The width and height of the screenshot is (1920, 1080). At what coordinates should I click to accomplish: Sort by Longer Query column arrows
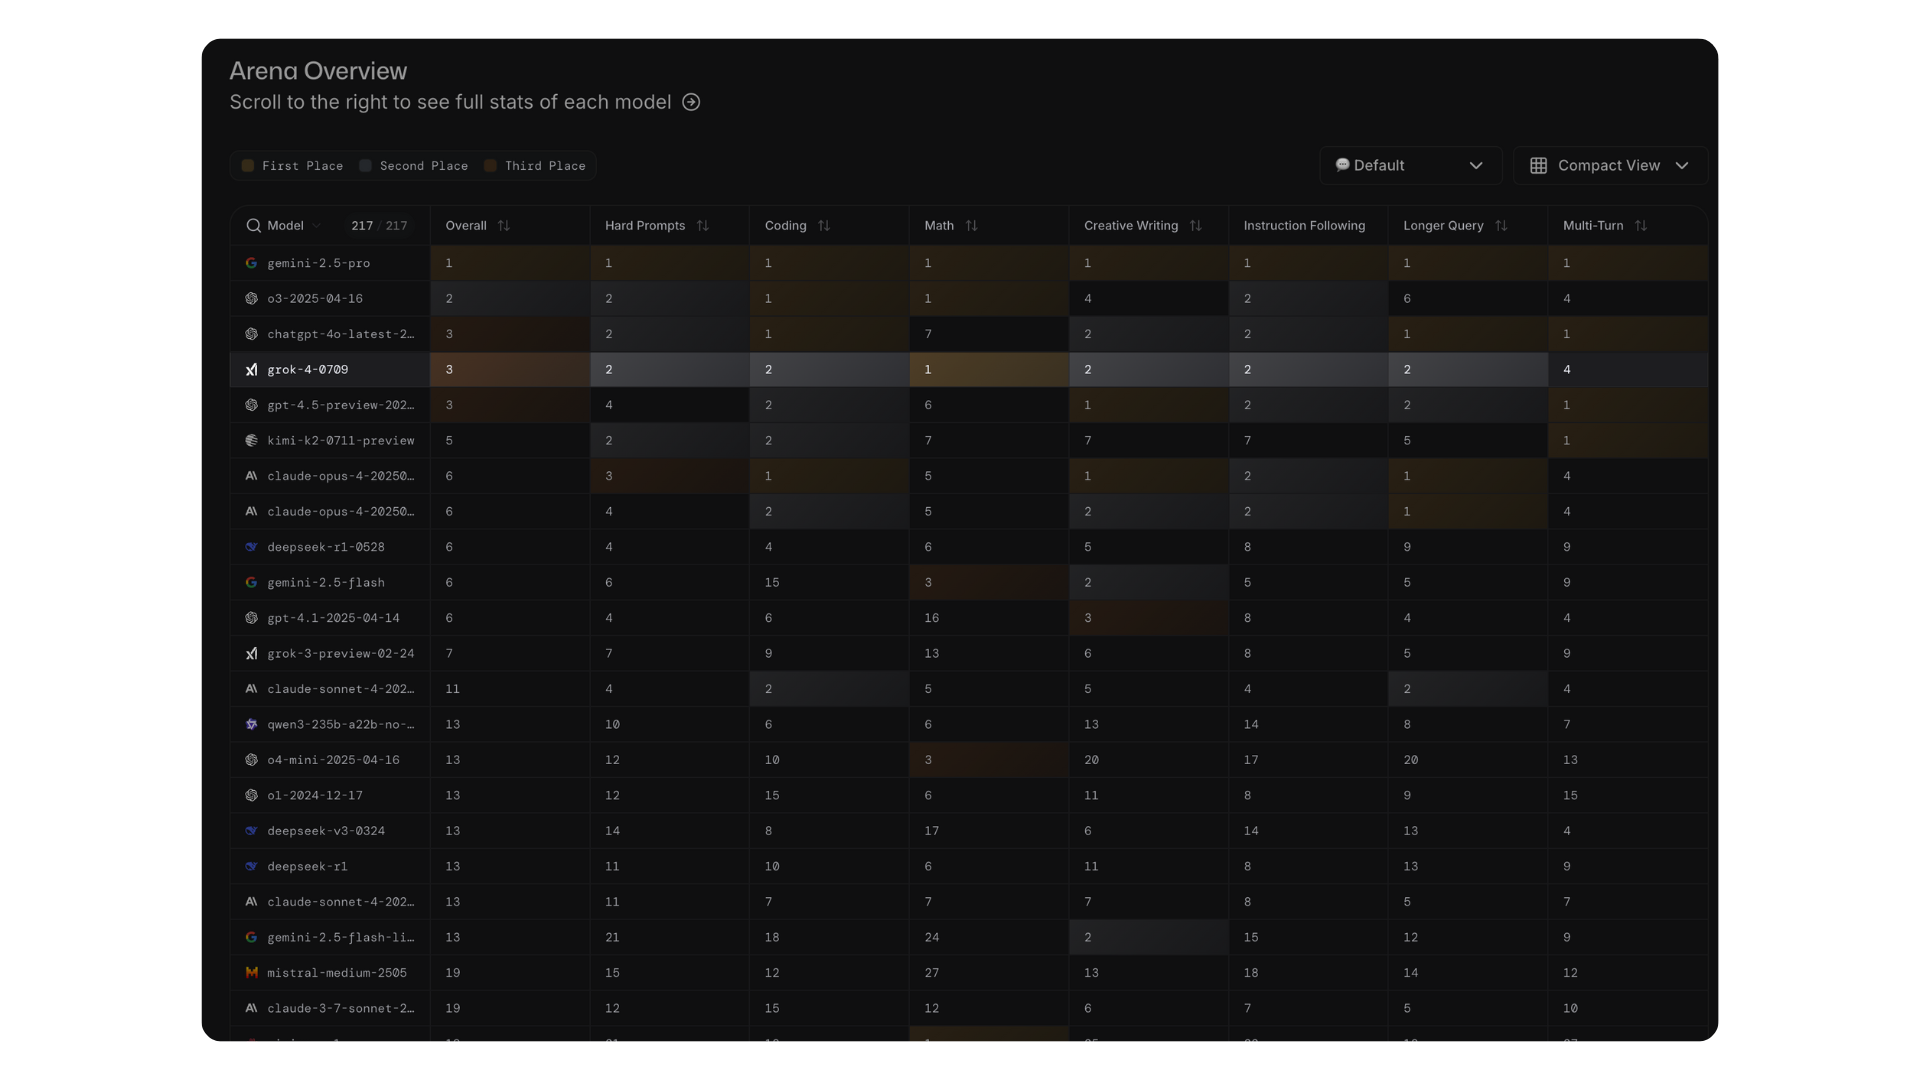pyautogui.click(x=1501, y=226)
